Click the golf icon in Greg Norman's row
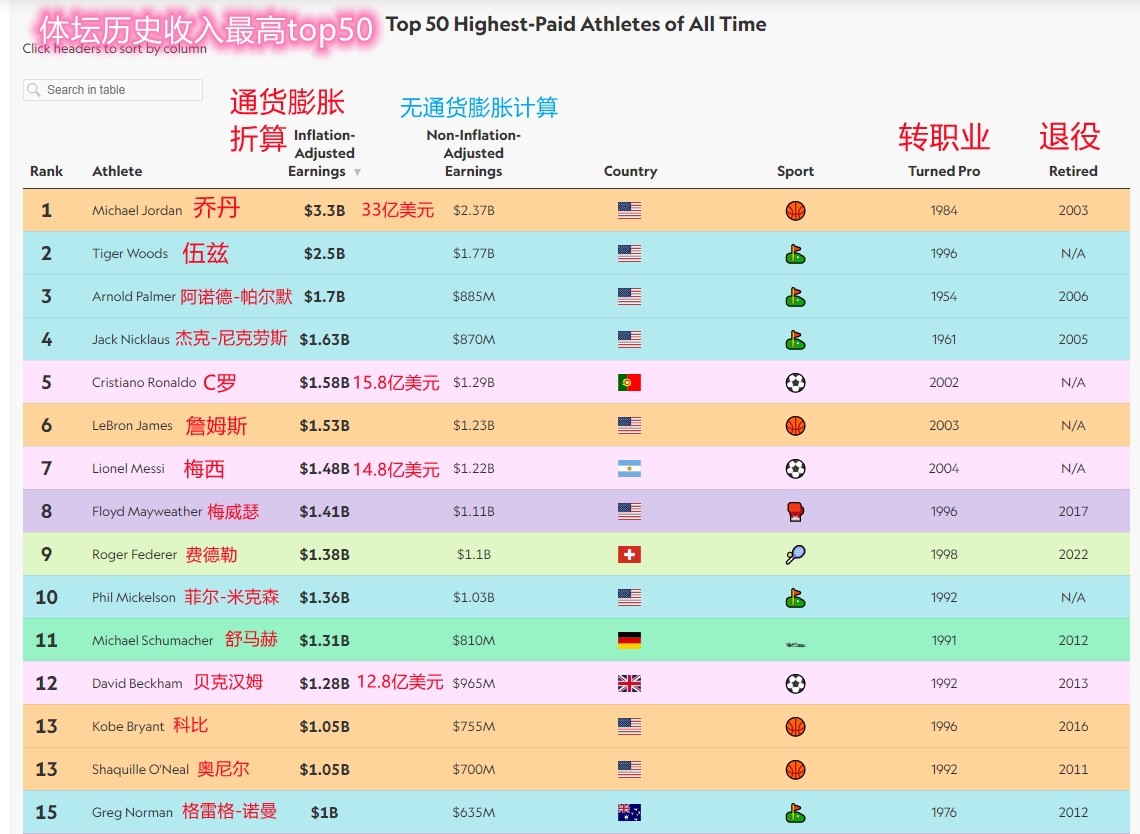Screen dimensions: 1140x834 click(x=795, y=813)
